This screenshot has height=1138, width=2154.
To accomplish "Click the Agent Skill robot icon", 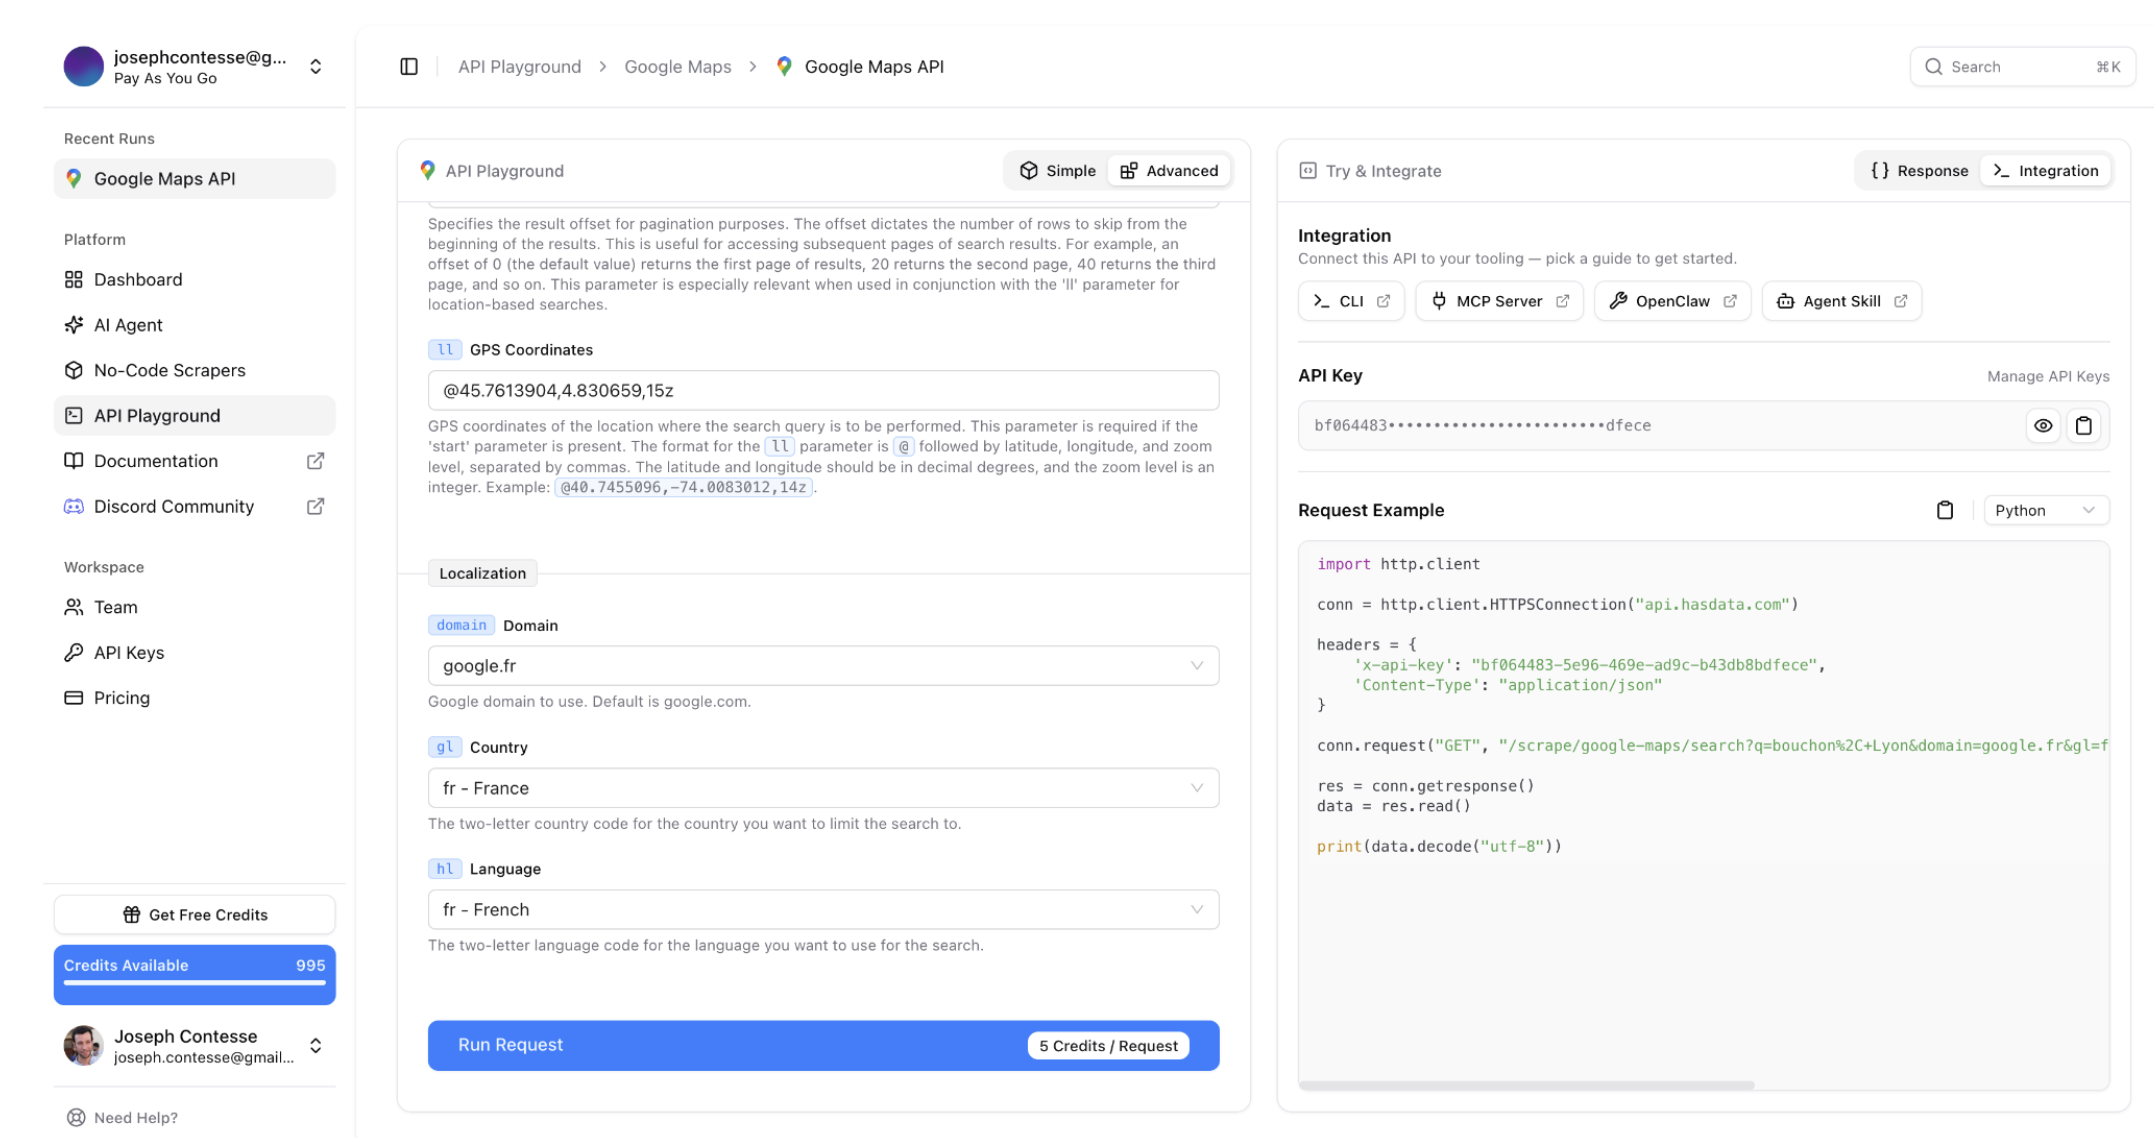I will click(1785, 301).
